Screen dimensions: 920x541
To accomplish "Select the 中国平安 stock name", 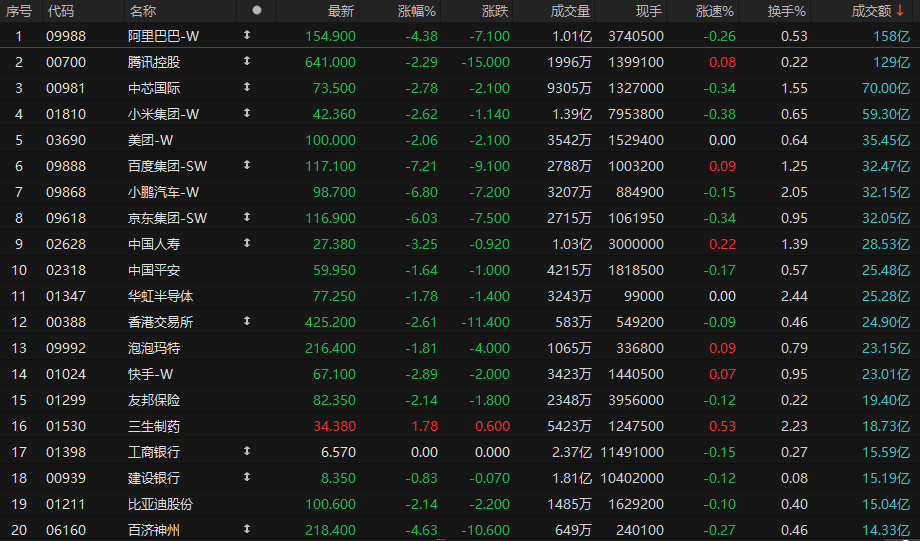I will click(154, 270).
